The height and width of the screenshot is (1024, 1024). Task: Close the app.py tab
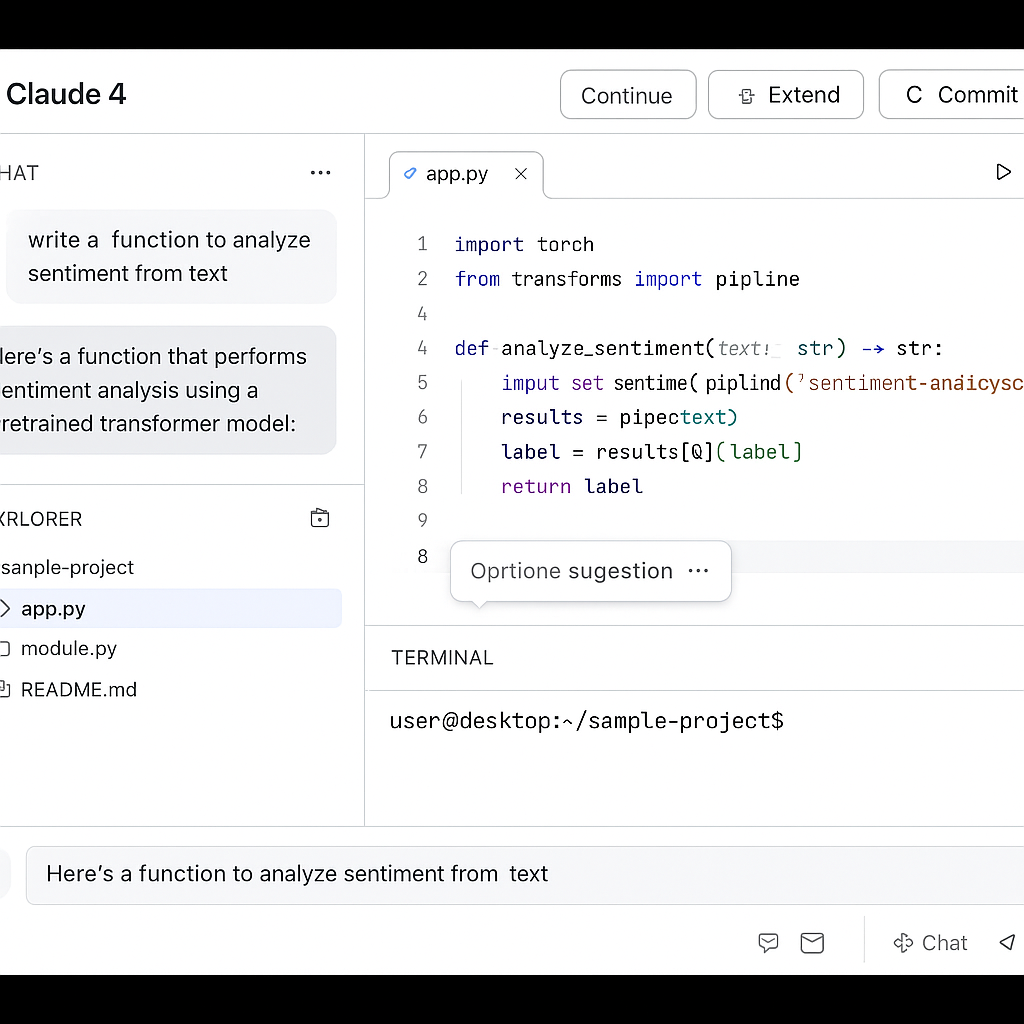point(520,174)
